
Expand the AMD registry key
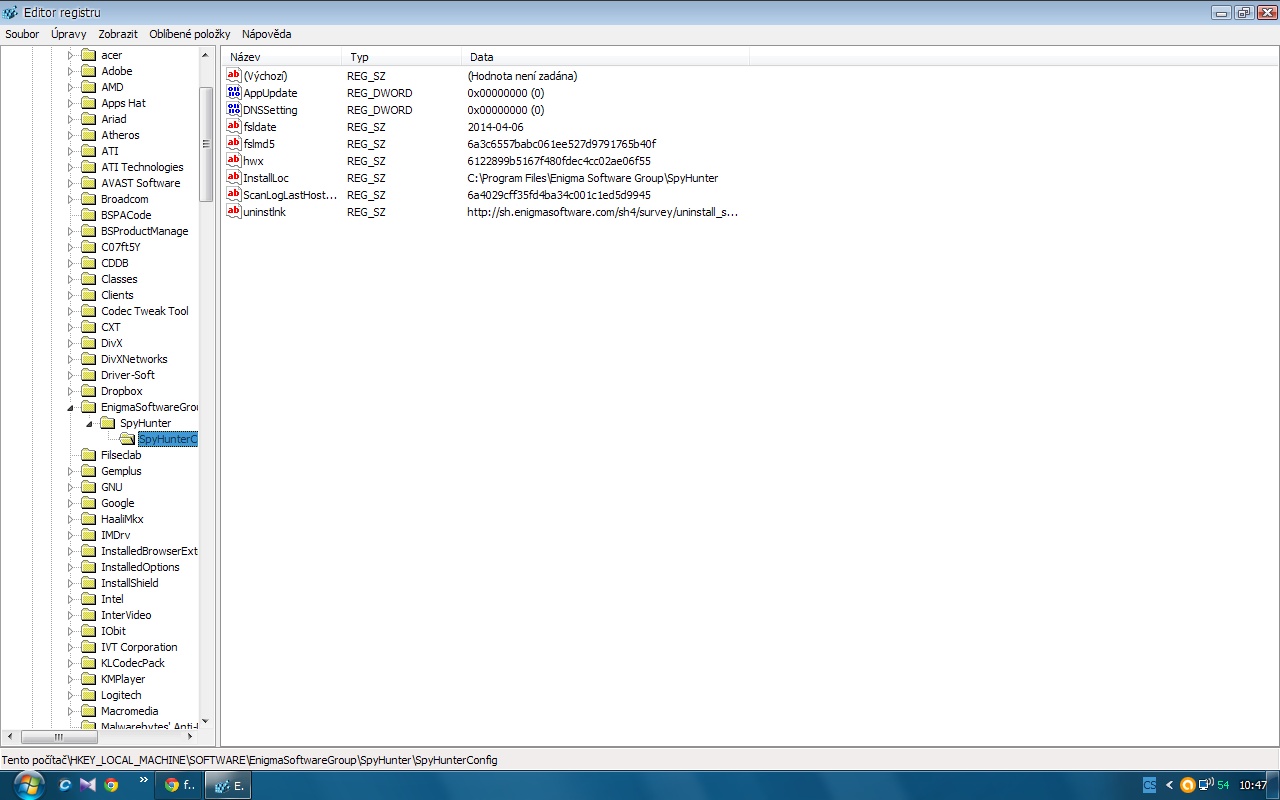click(x=71, y=87)
